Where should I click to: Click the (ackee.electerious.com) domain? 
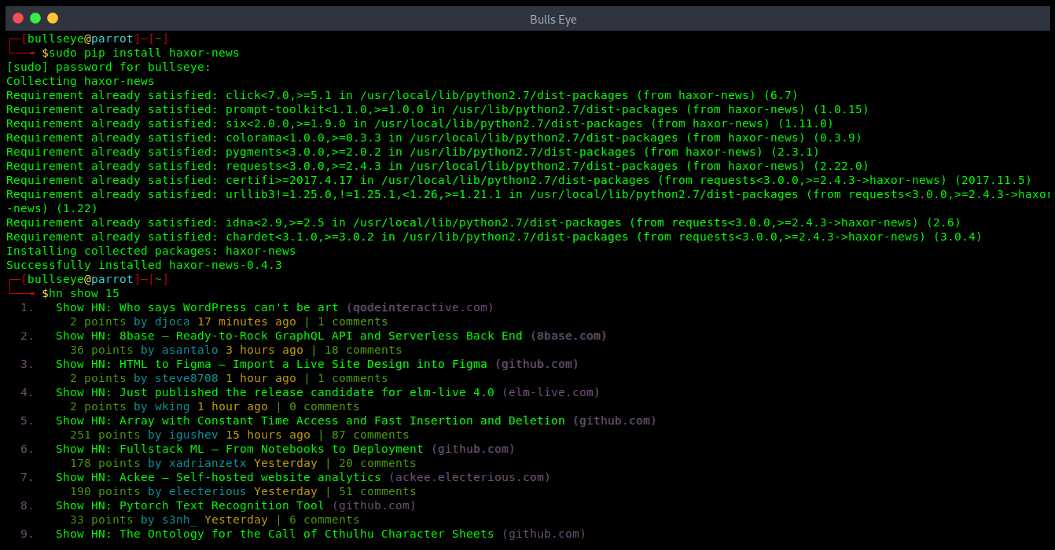469,477
